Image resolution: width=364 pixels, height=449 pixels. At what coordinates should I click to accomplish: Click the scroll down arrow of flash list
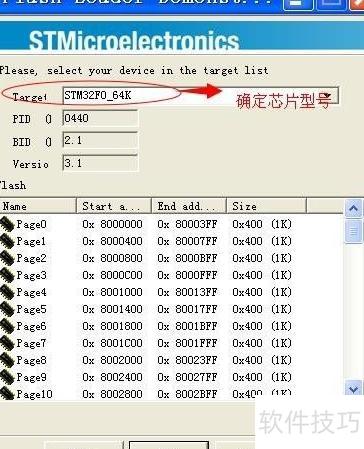(x=353, y=389)
